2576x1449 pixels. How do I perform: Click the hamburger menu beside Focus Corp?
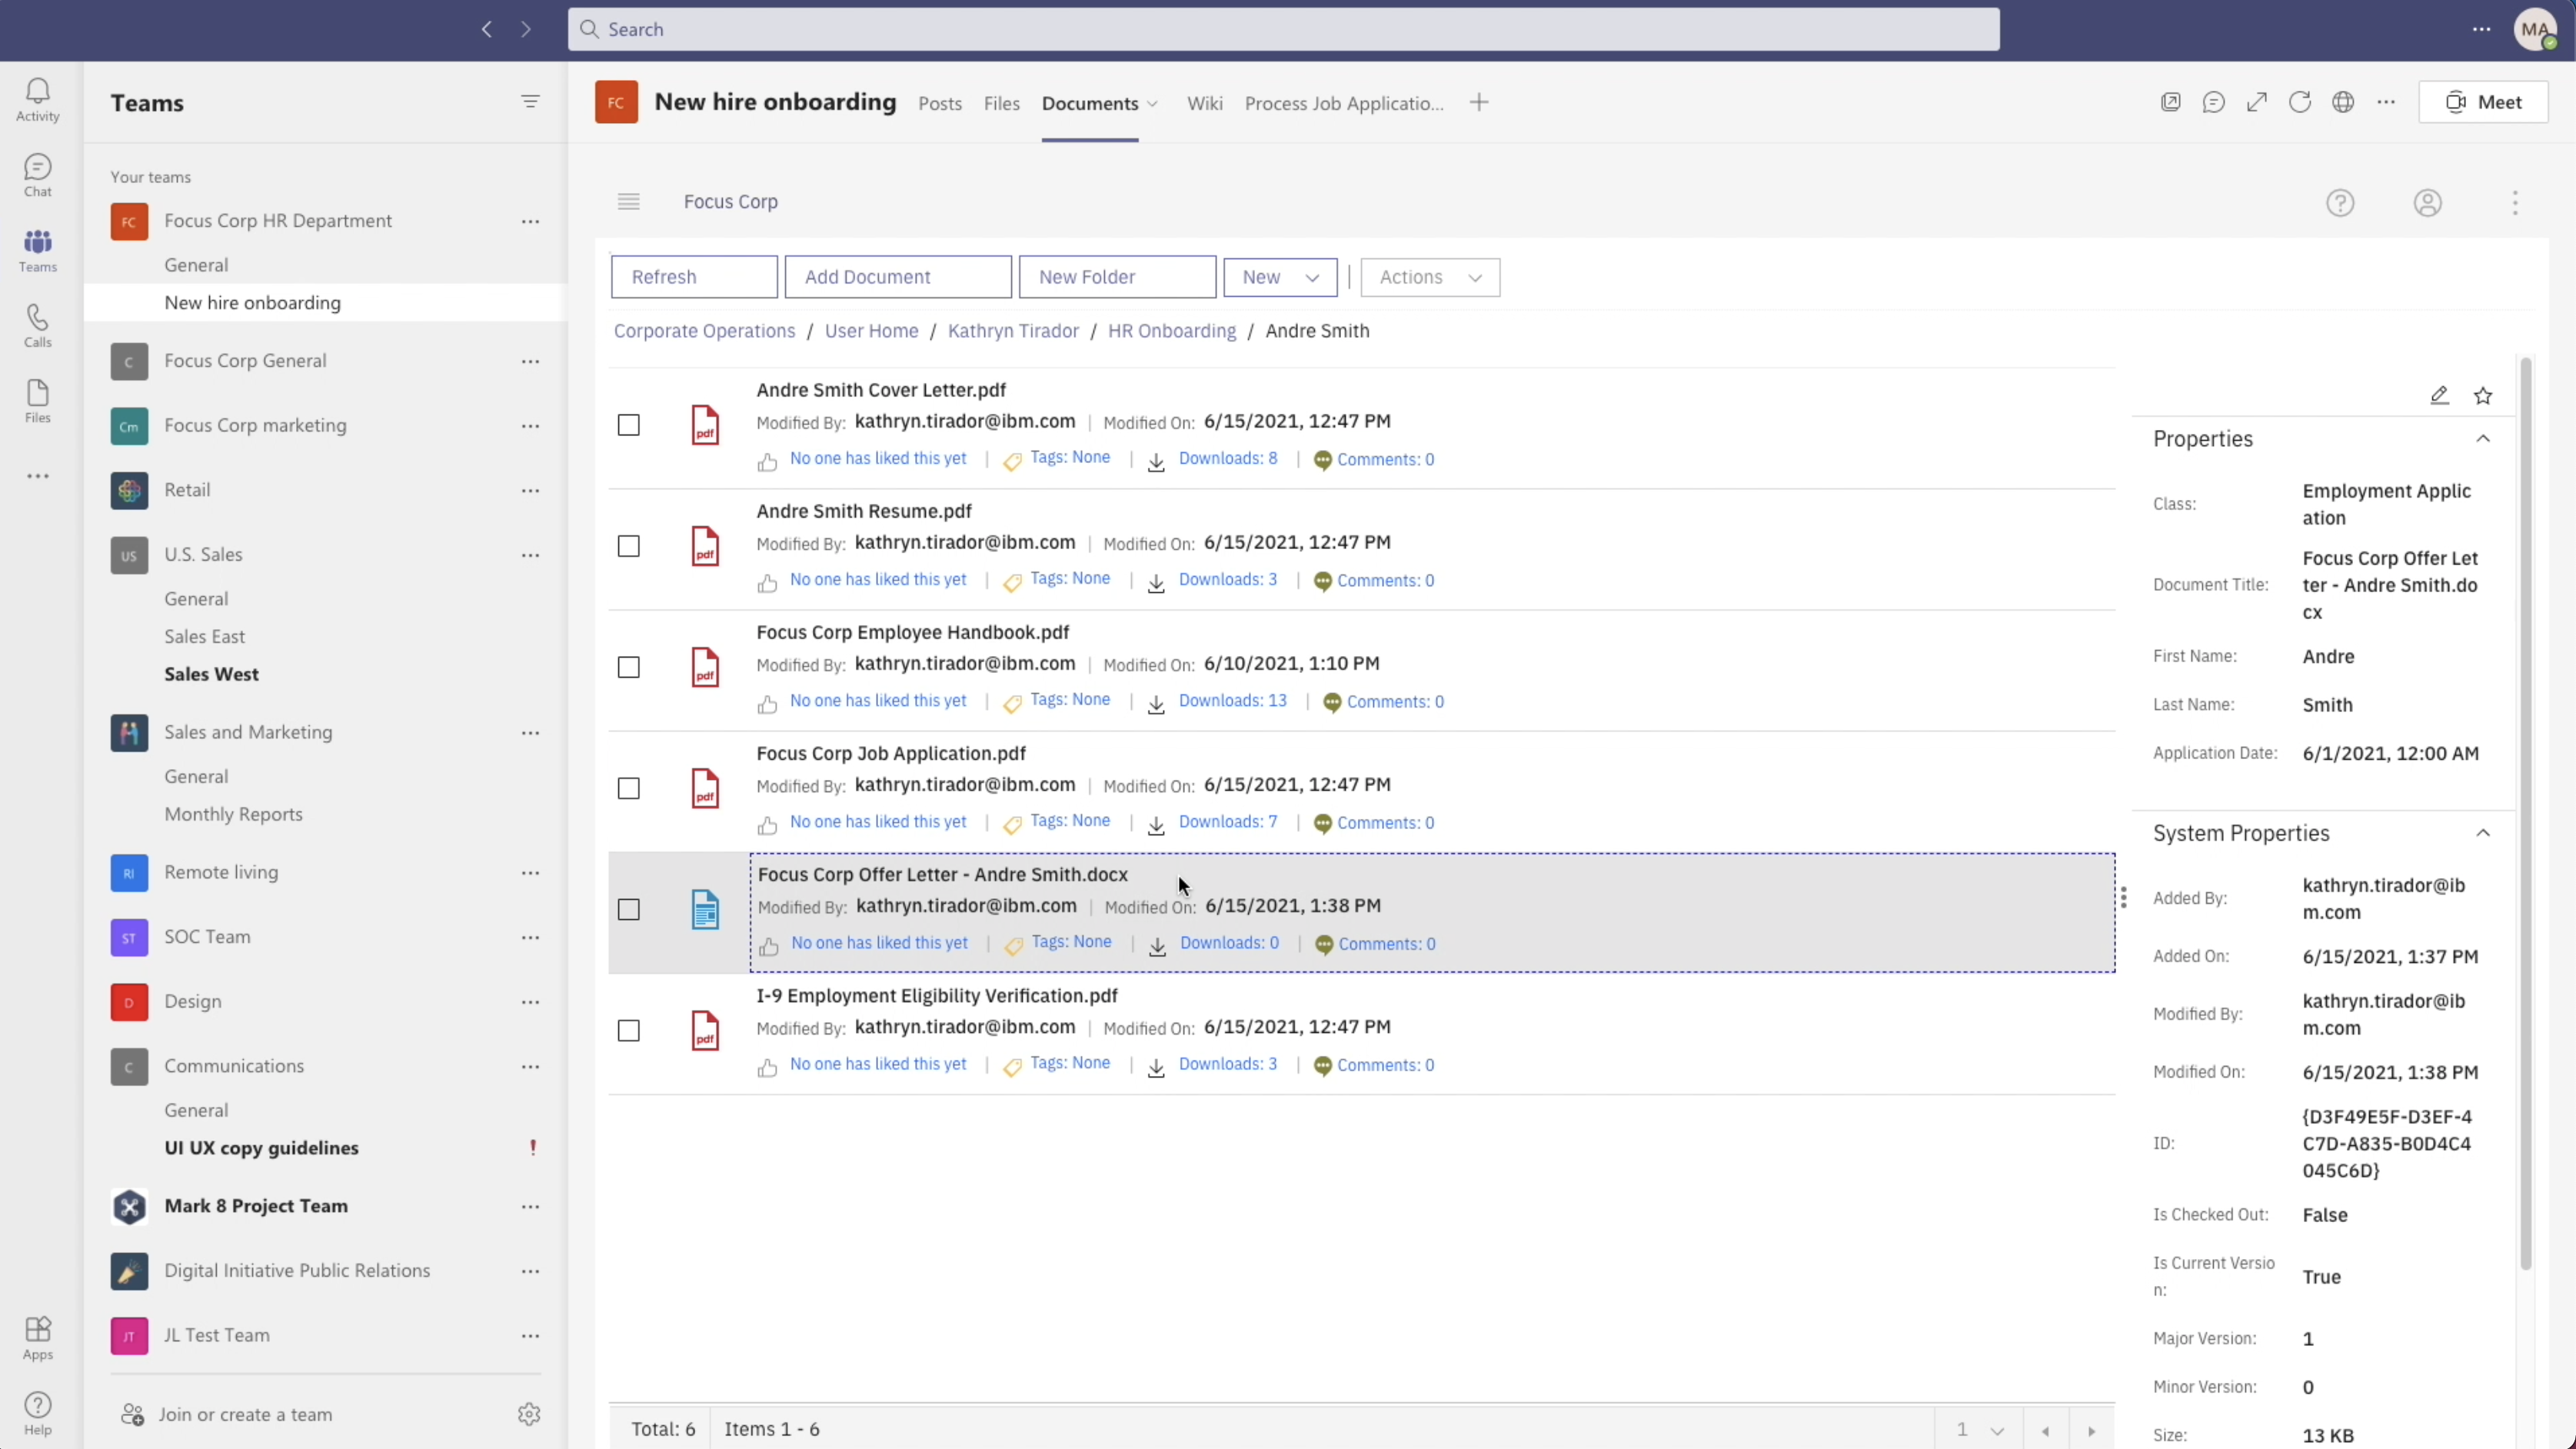click(628, 202)
